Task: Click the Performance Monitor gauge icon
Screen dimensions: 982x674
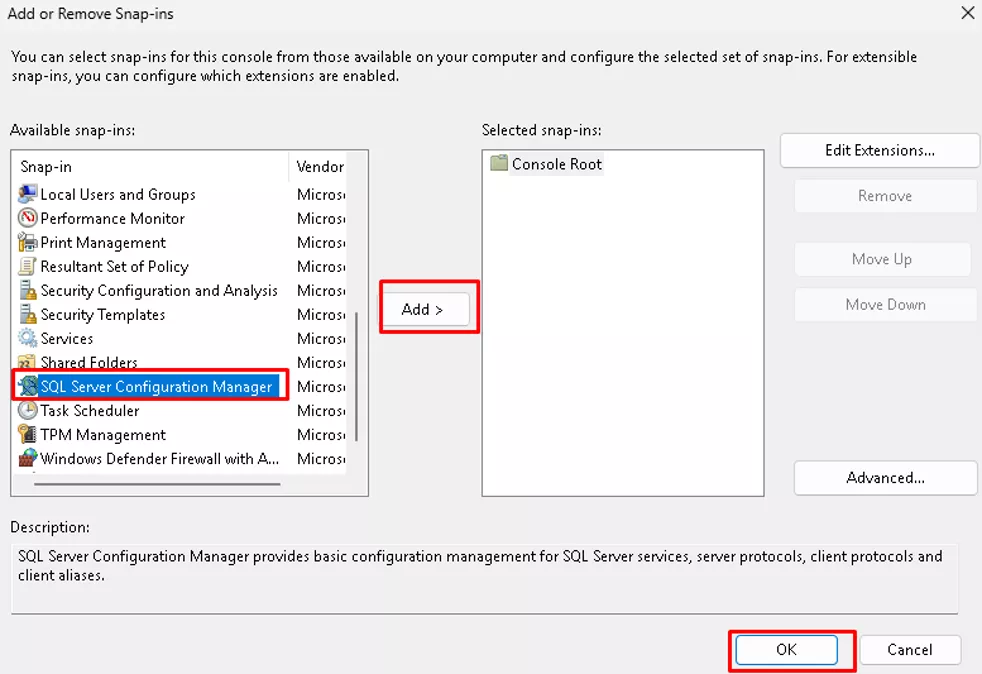Action: coord(28,218)
